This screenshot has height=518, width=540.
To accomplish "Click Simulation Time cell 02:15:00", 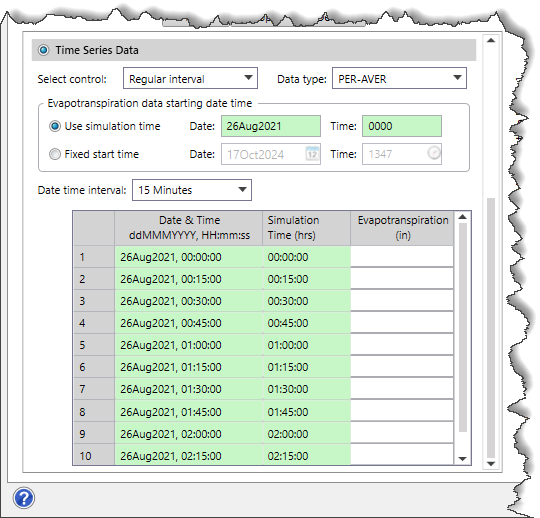I will pos(307,455).
